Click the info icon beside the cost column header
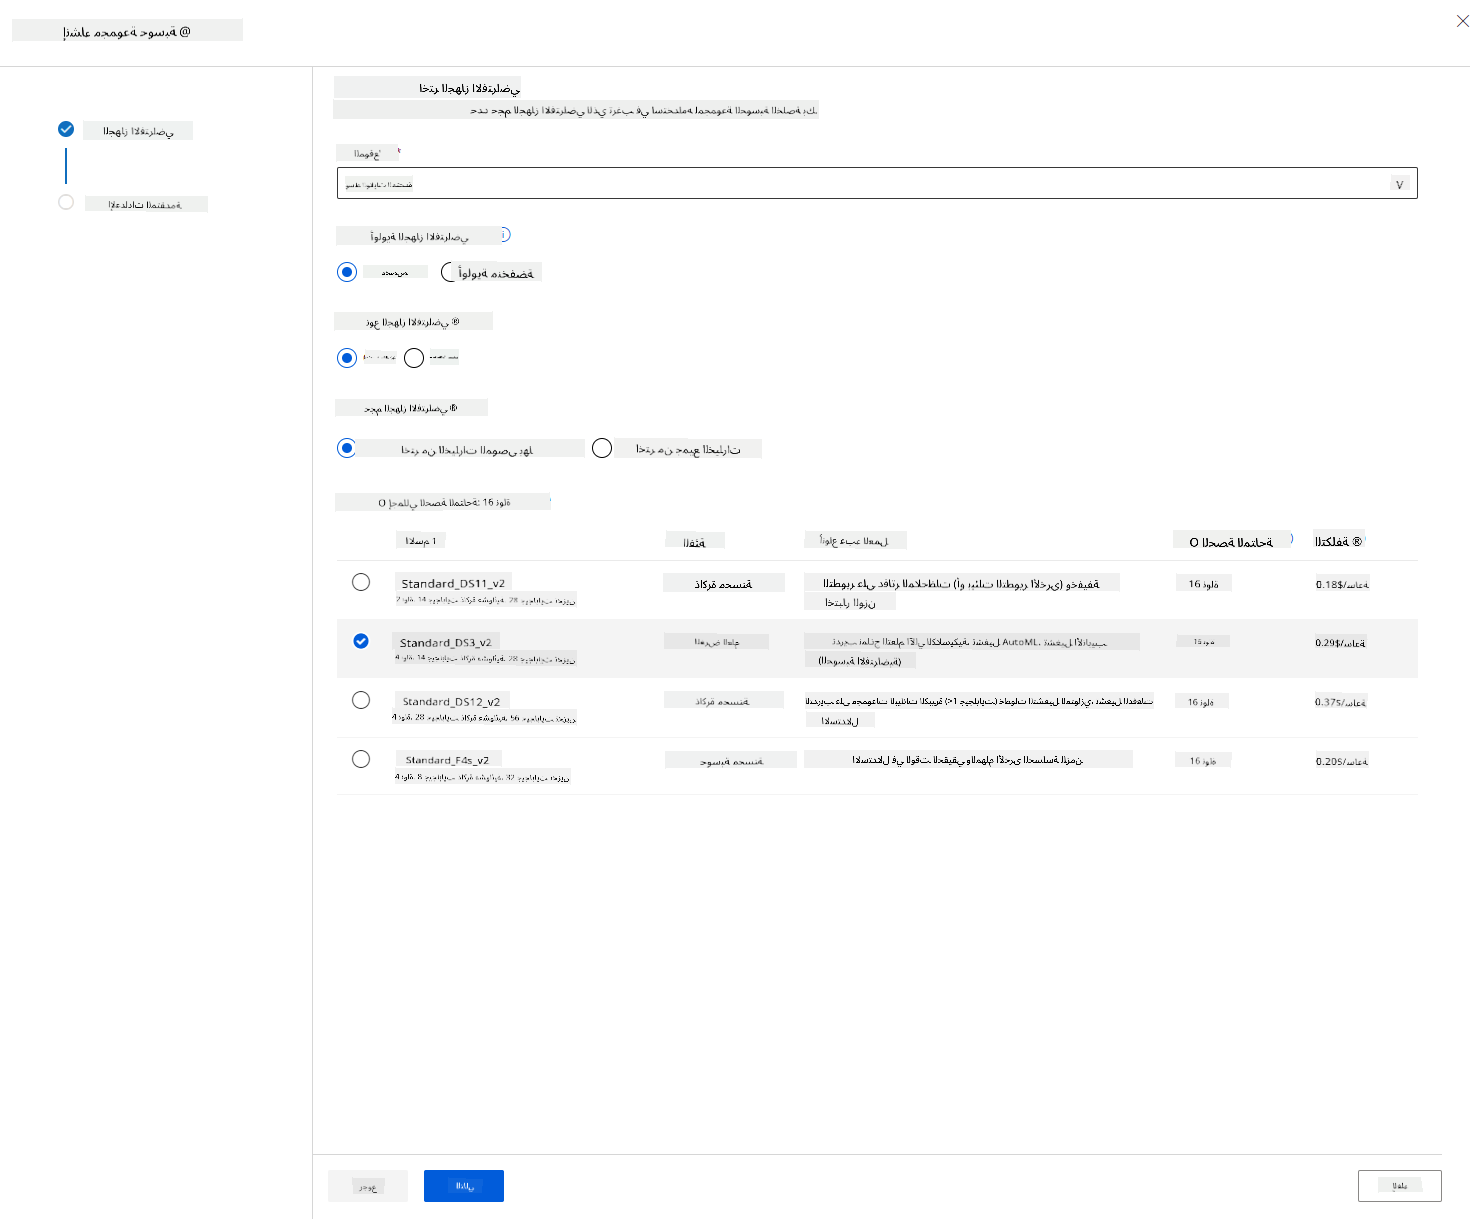 click(x=1357, y=541)
